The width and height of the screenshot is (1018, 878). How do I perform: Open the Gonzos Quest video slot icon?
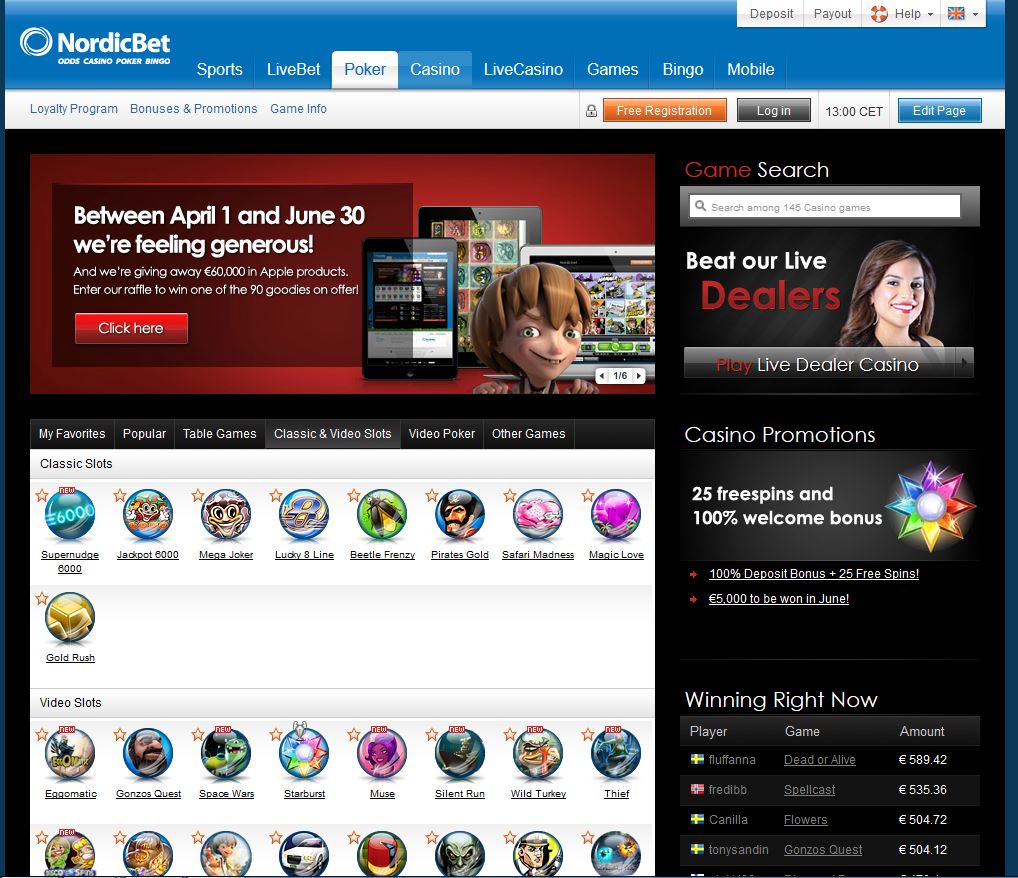[148, 754]
